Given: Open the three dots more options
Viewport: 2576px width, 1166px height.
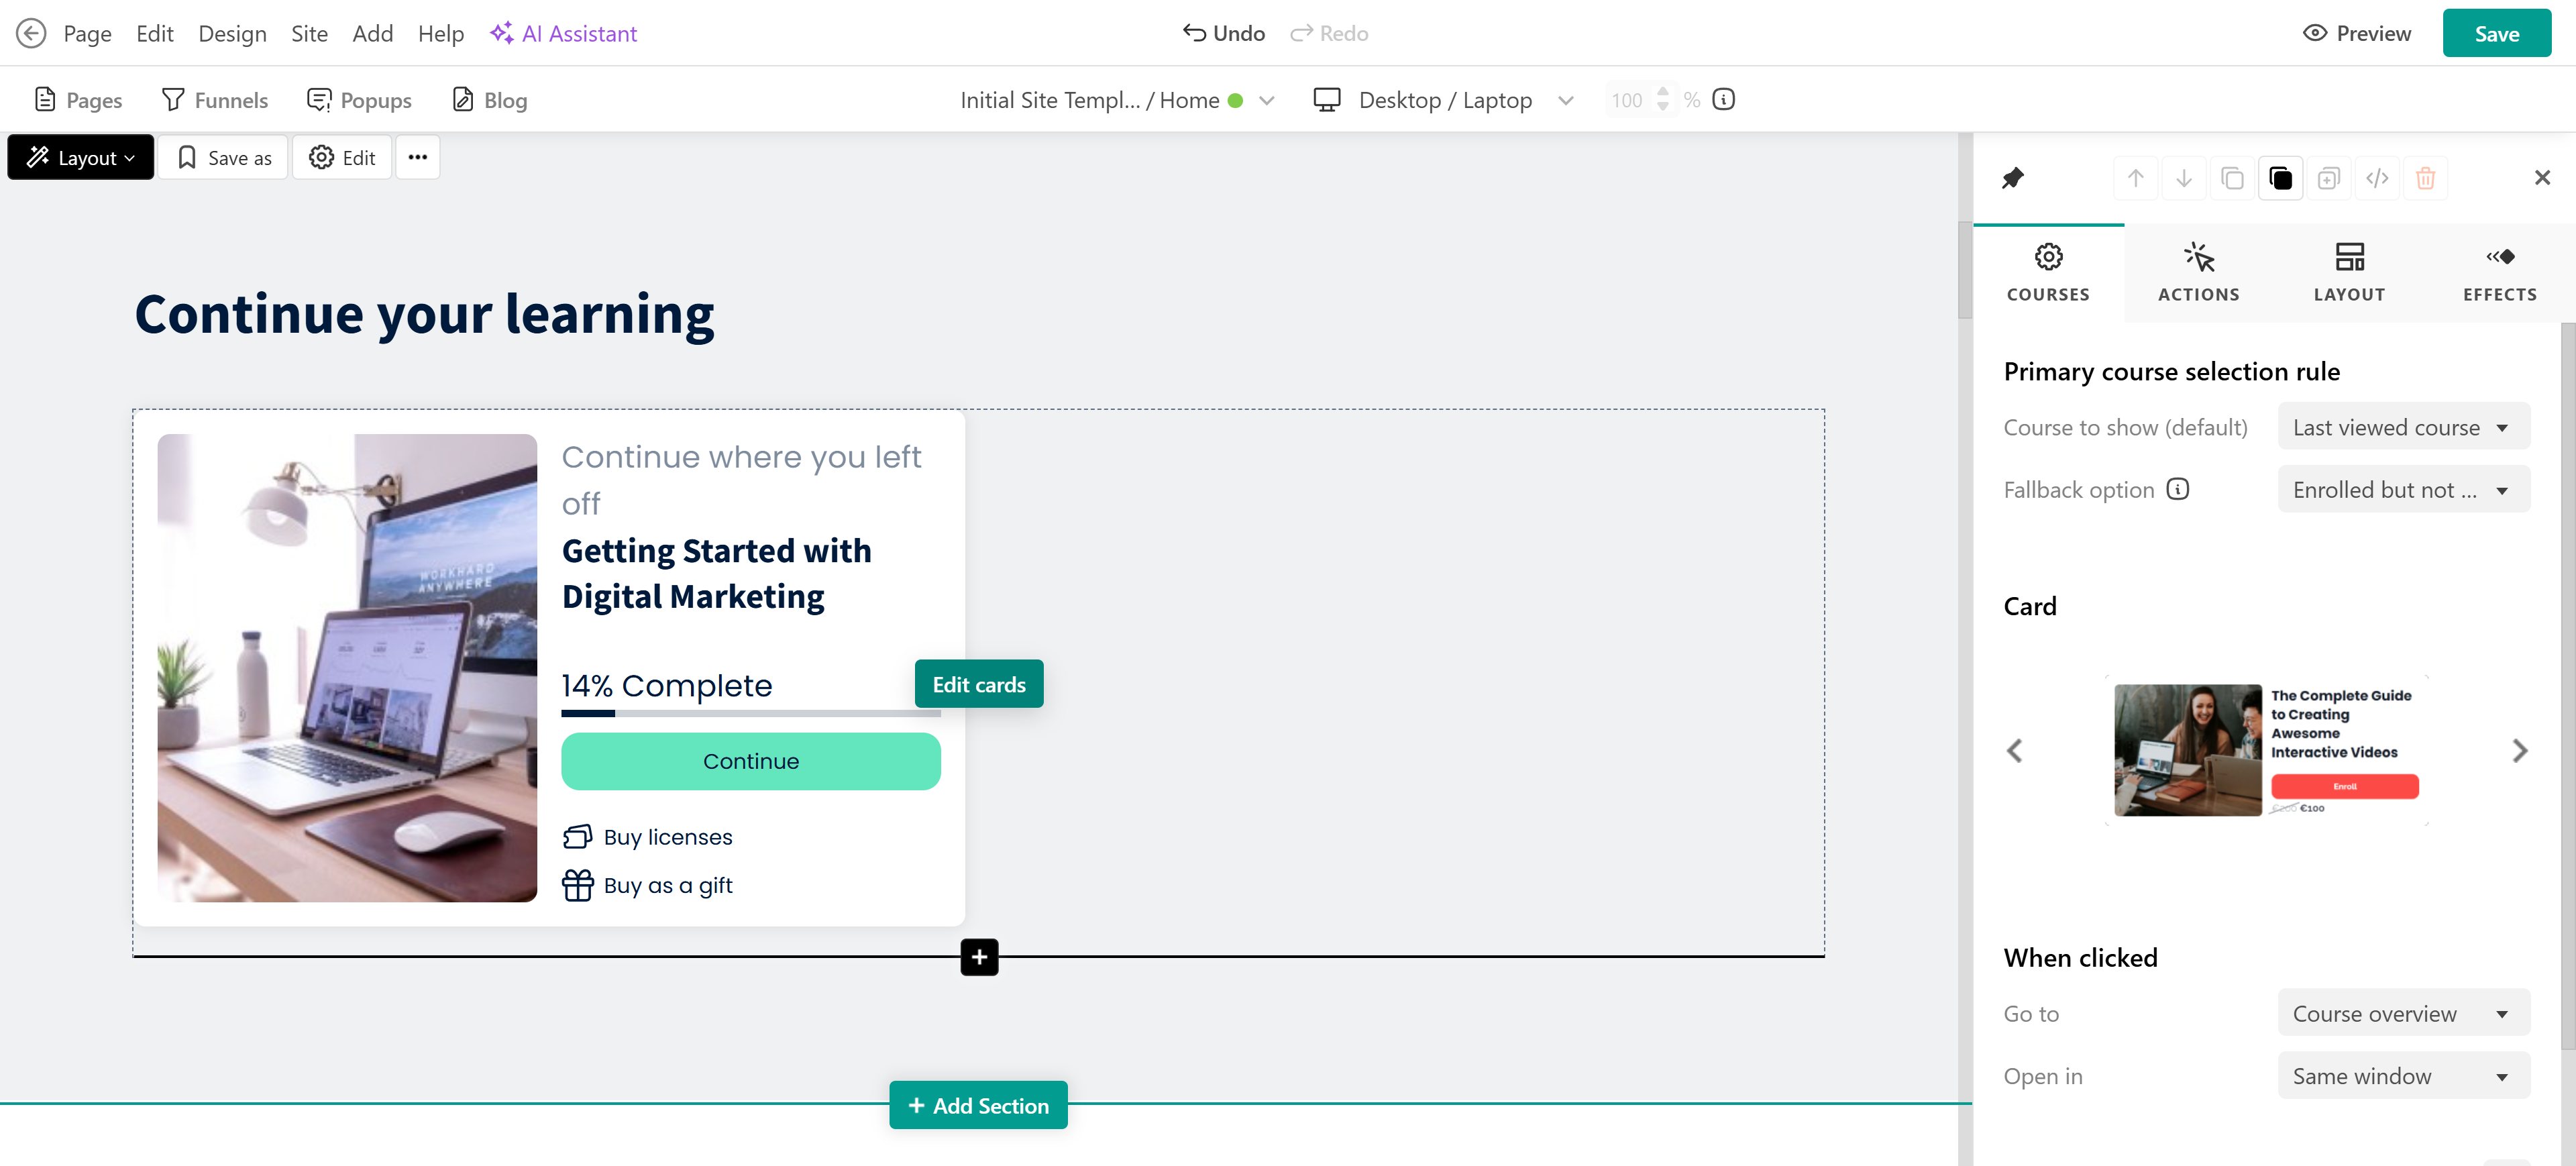Looking at the screenshot, I should (418, 157).
